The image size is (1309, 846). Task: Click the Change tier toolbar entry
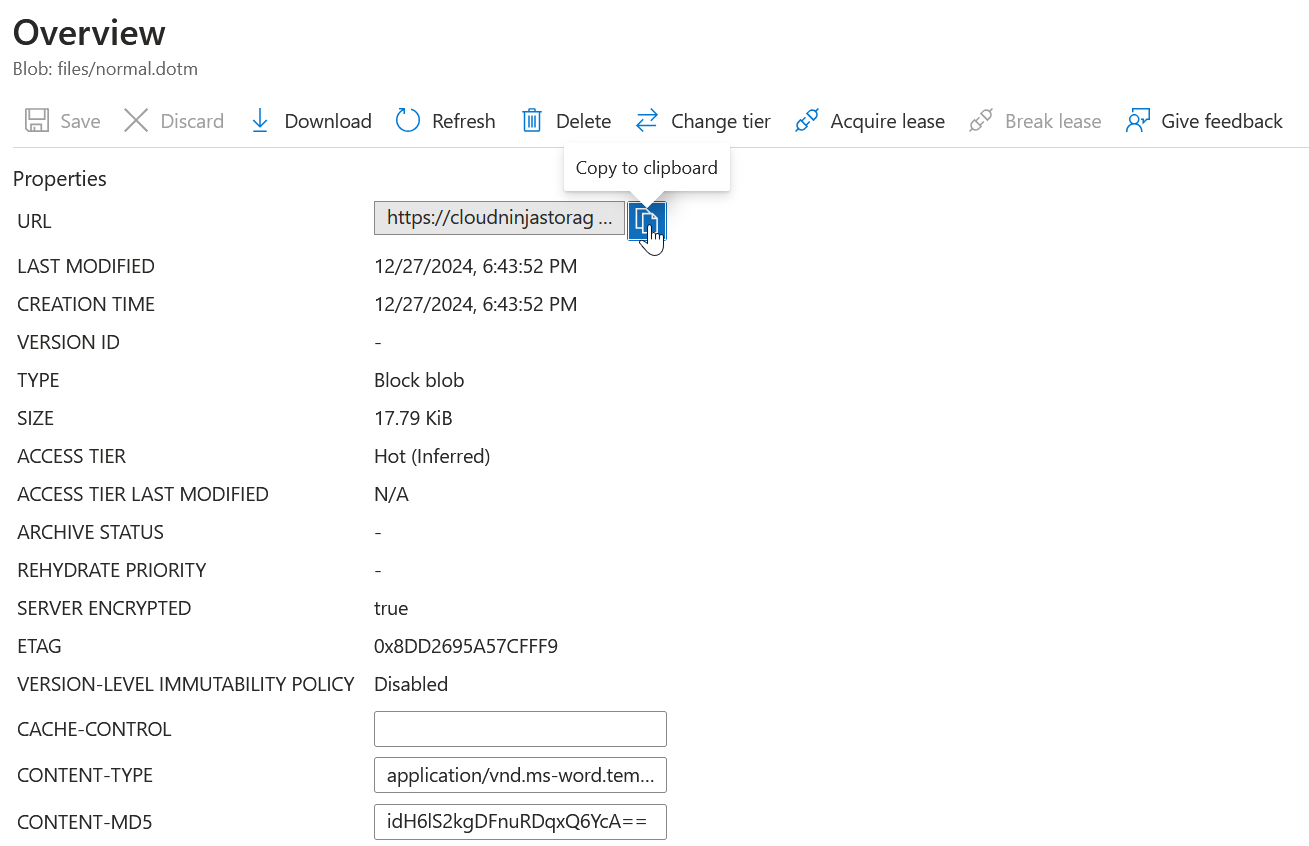click(x=703, y=120)
